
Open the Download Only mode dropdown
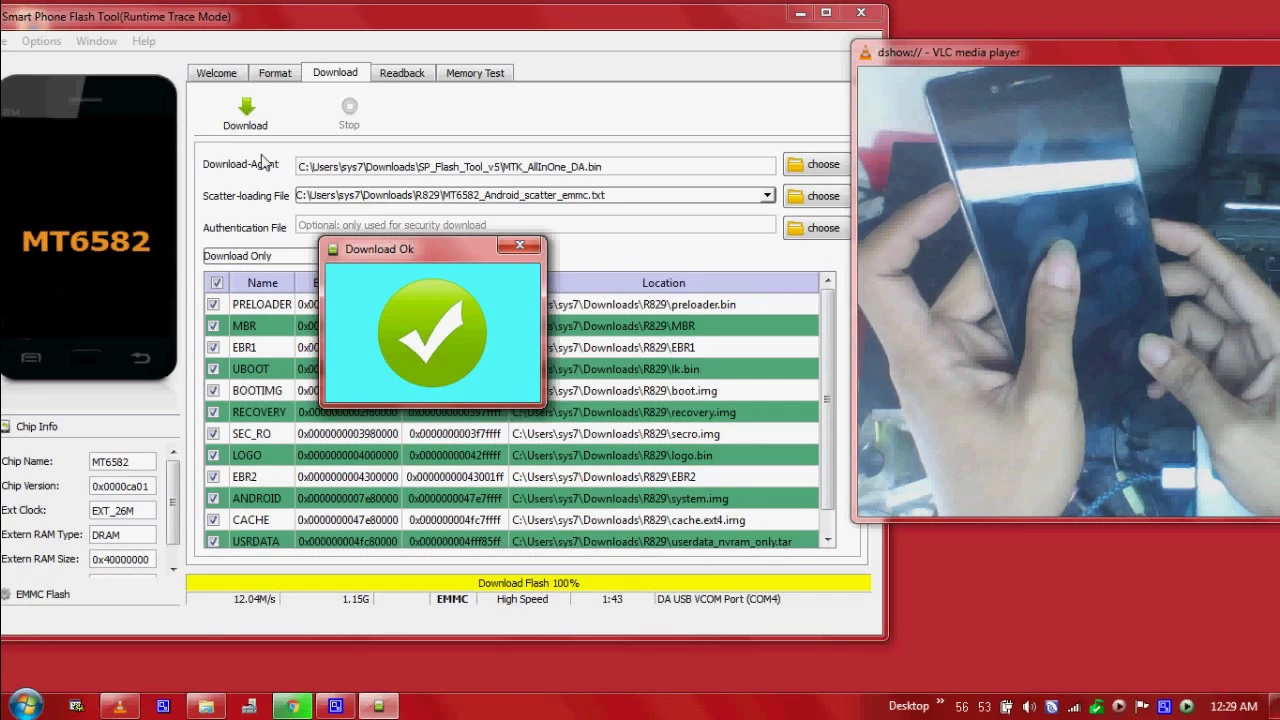pos(260,256)
